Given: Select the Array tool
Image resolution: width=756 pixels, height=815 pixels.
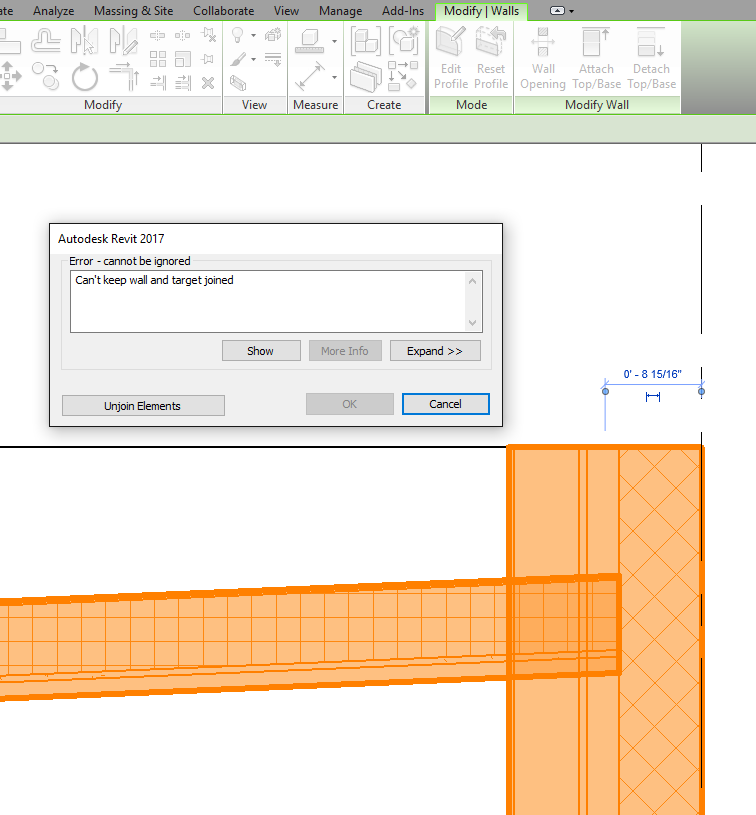Looking at the screenshot, I should [158, 59].
